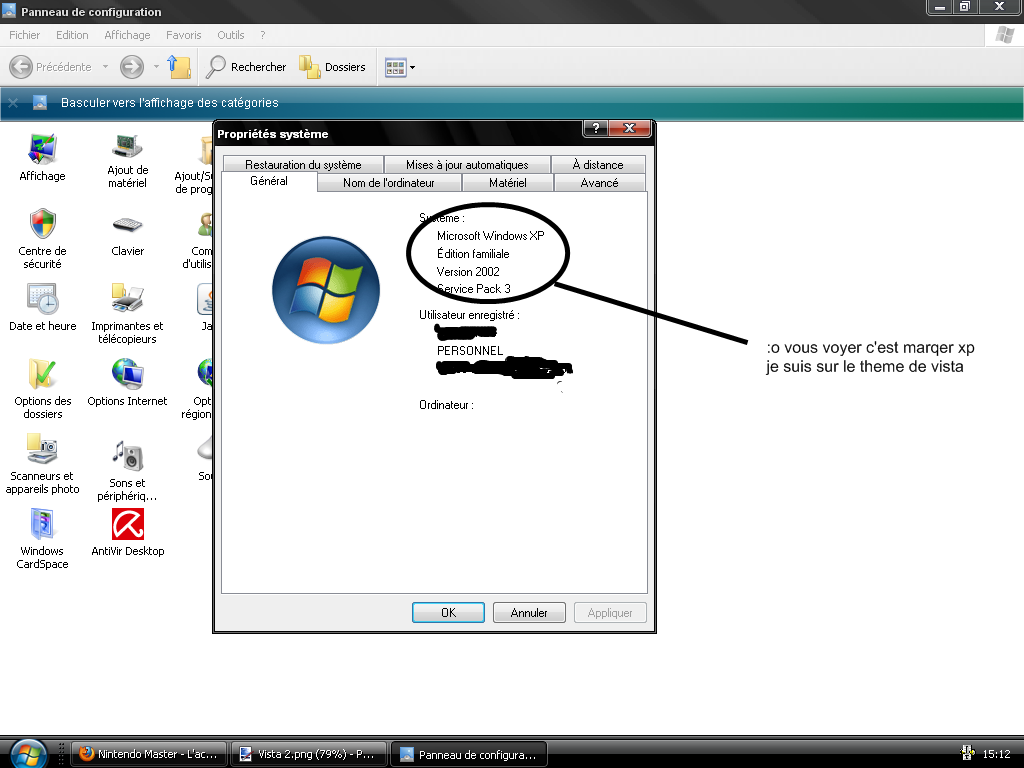Click the 'Édition familiale' text
This screenshot has width=1024, height=768.
(473, 253)
